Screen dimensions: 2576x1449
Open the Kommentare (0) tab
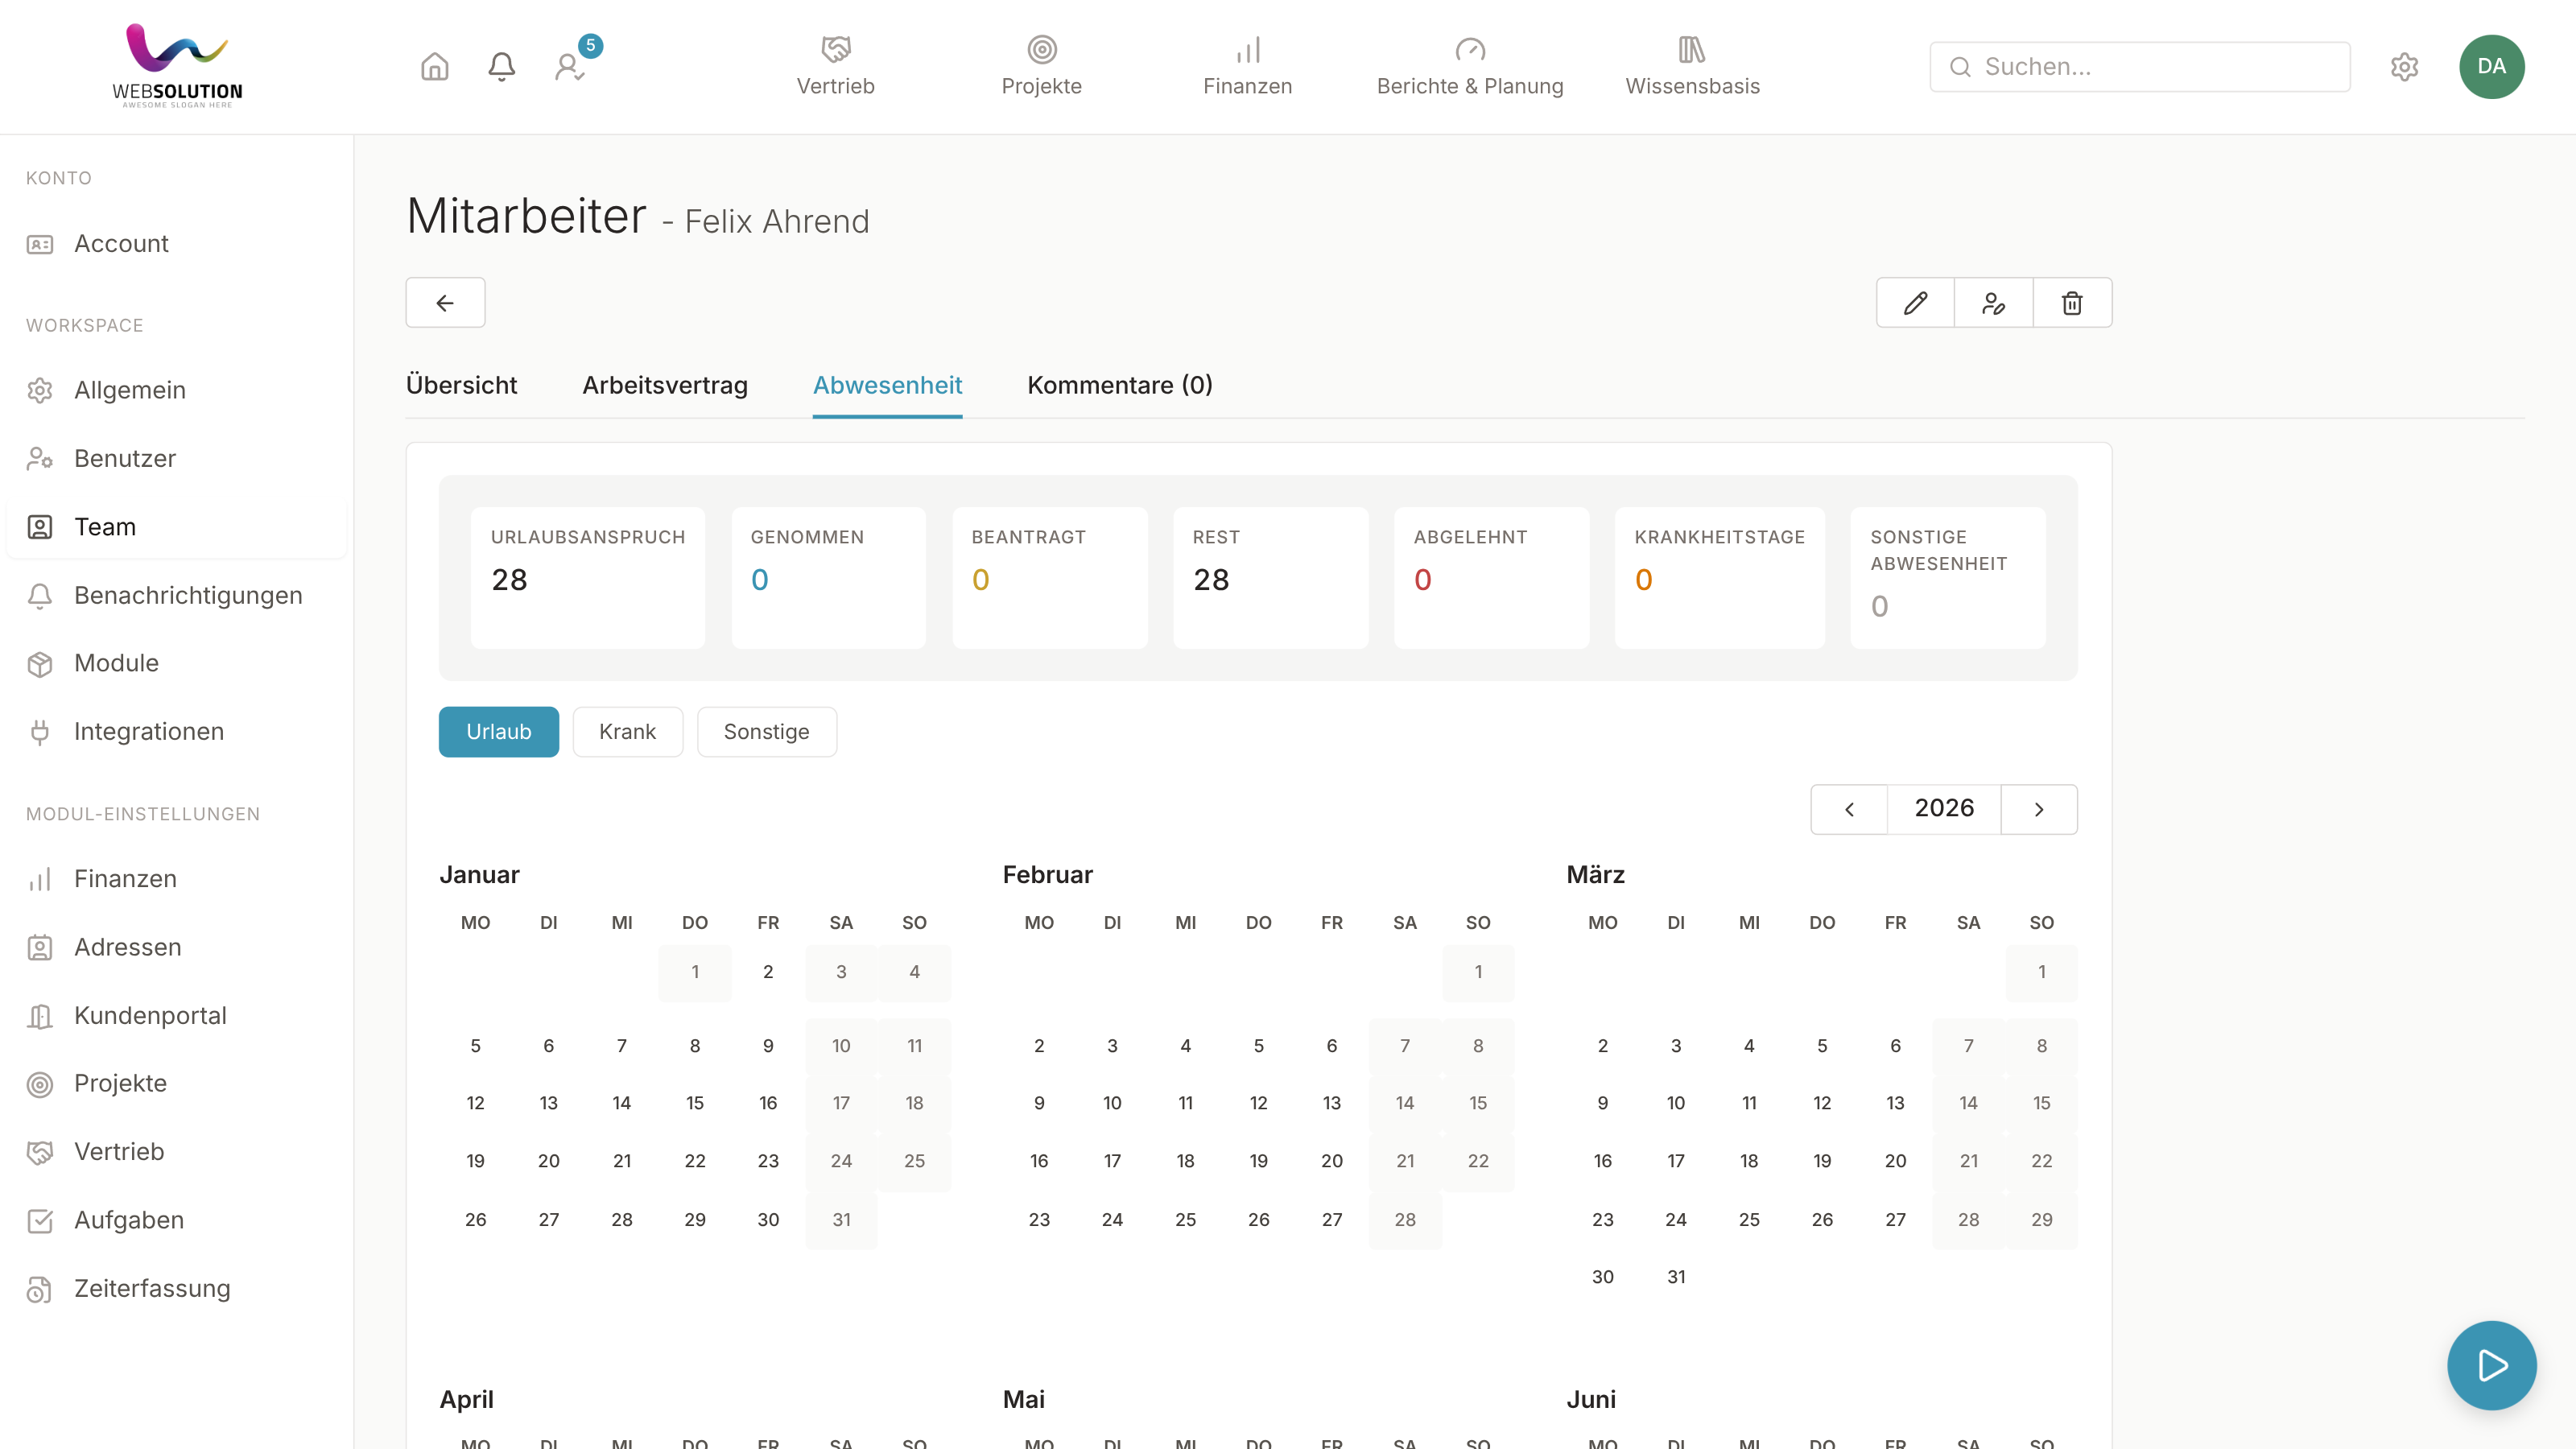[x=1120, y=386]
